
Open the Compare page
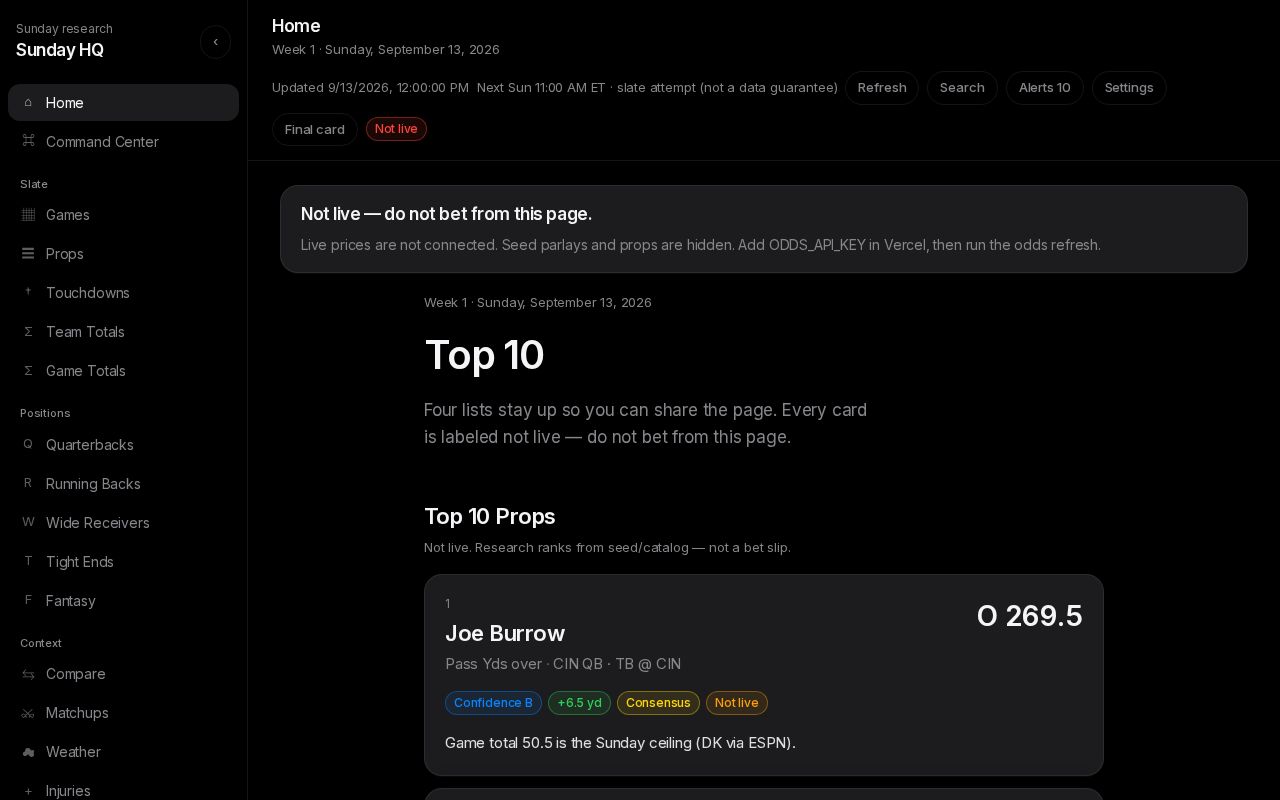123,674
